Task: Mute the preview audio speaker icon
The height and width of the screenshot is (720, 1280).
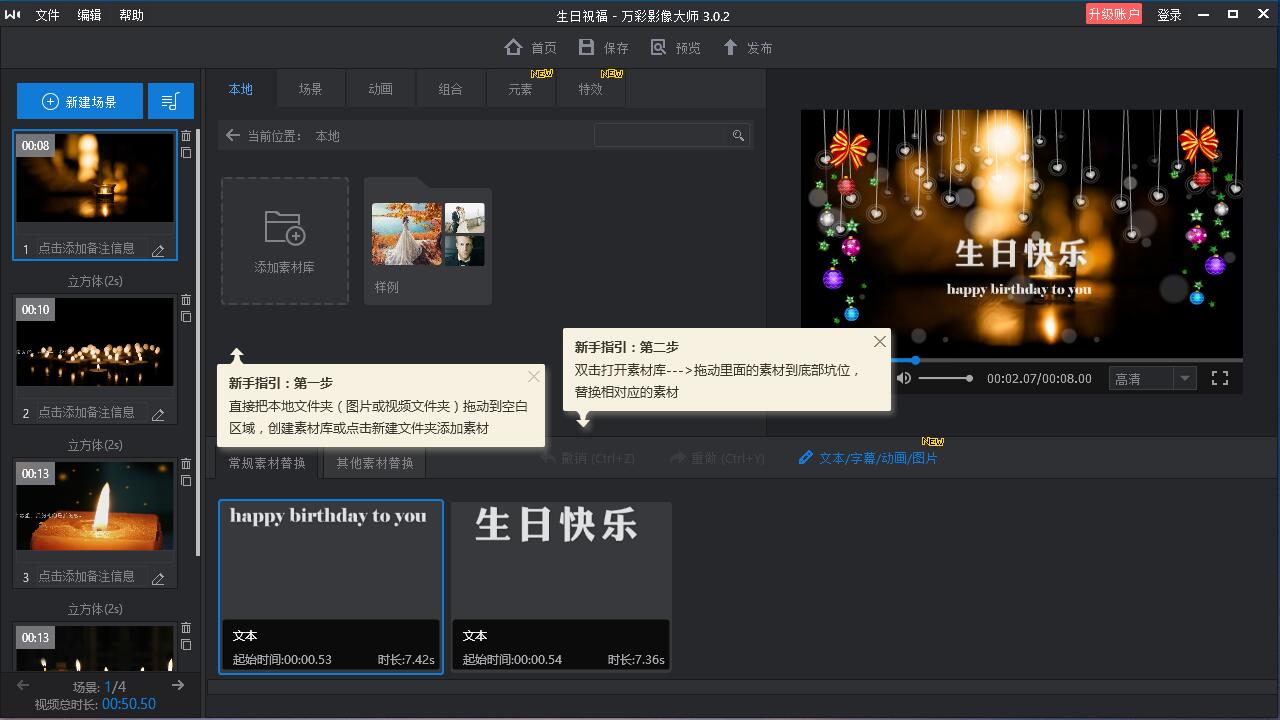Action: point(905,378)
